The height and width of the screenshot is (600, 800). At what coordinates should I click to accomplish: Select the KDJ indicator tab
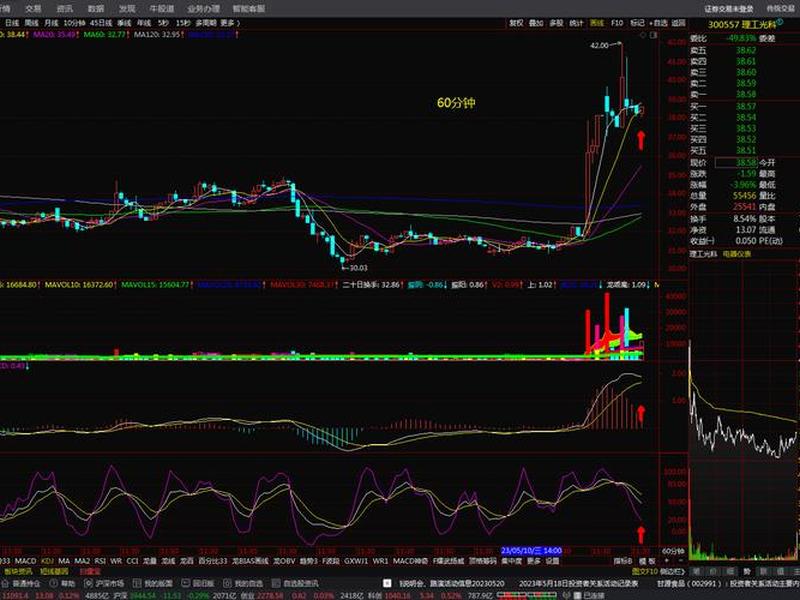47,561
